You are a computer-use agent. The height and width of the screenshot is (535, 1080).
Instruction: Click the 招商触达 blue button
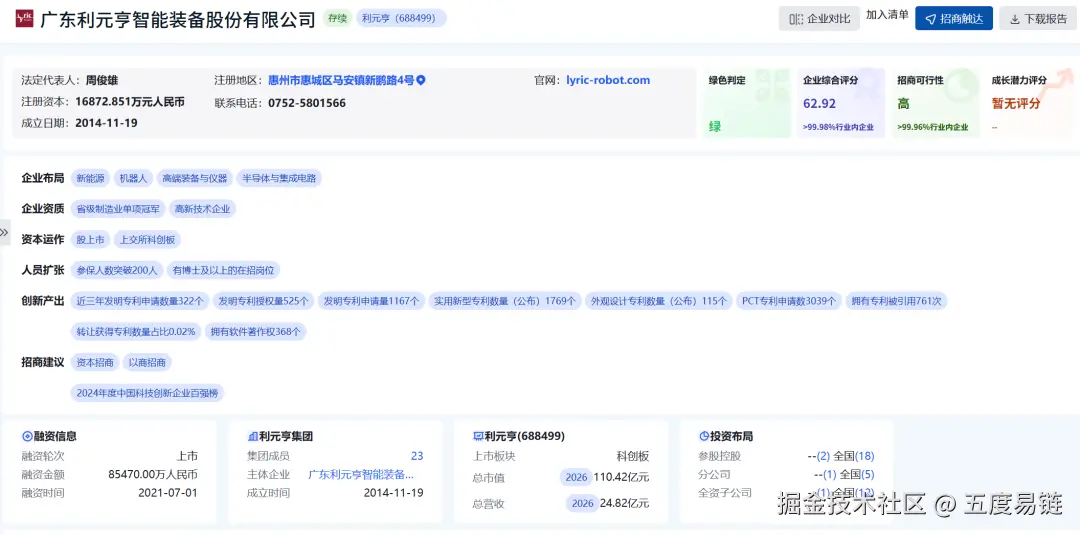(x=954, y=19)
